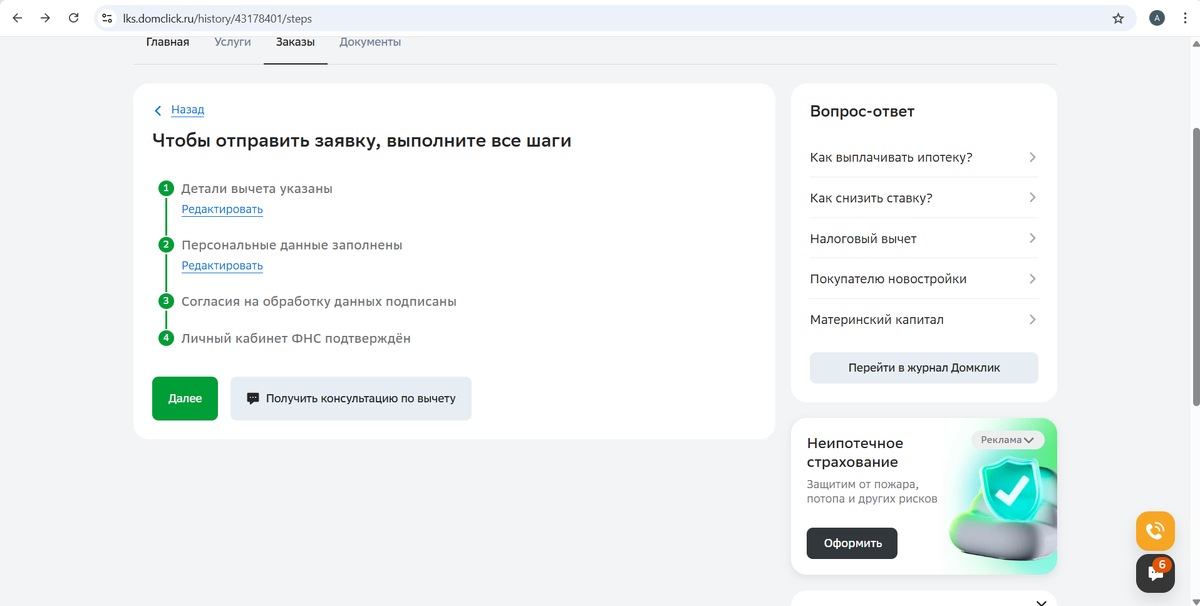Click the green step 4 circle
This screenshot has width=1200, height=606.
tap(166, 338)
